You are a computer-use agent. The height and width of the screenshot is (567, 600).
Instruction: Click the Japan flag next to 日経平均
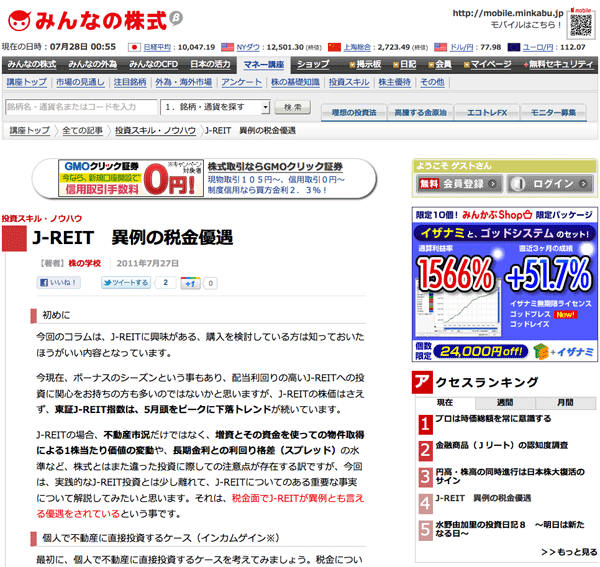(135, 46)
